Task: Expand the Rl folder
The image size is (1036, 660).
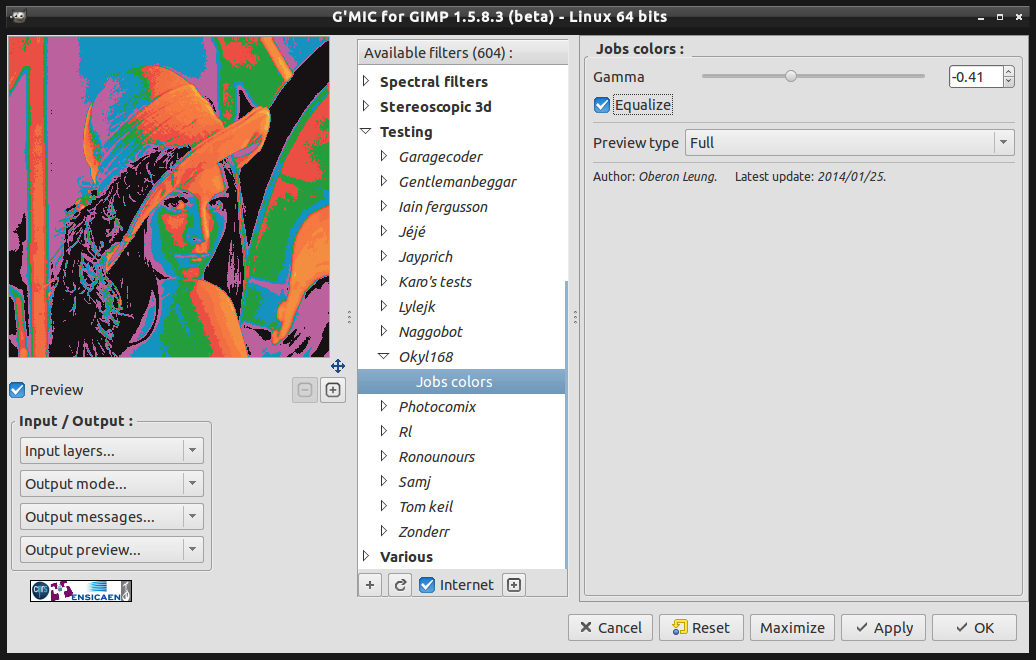Action: coord(384,431)
